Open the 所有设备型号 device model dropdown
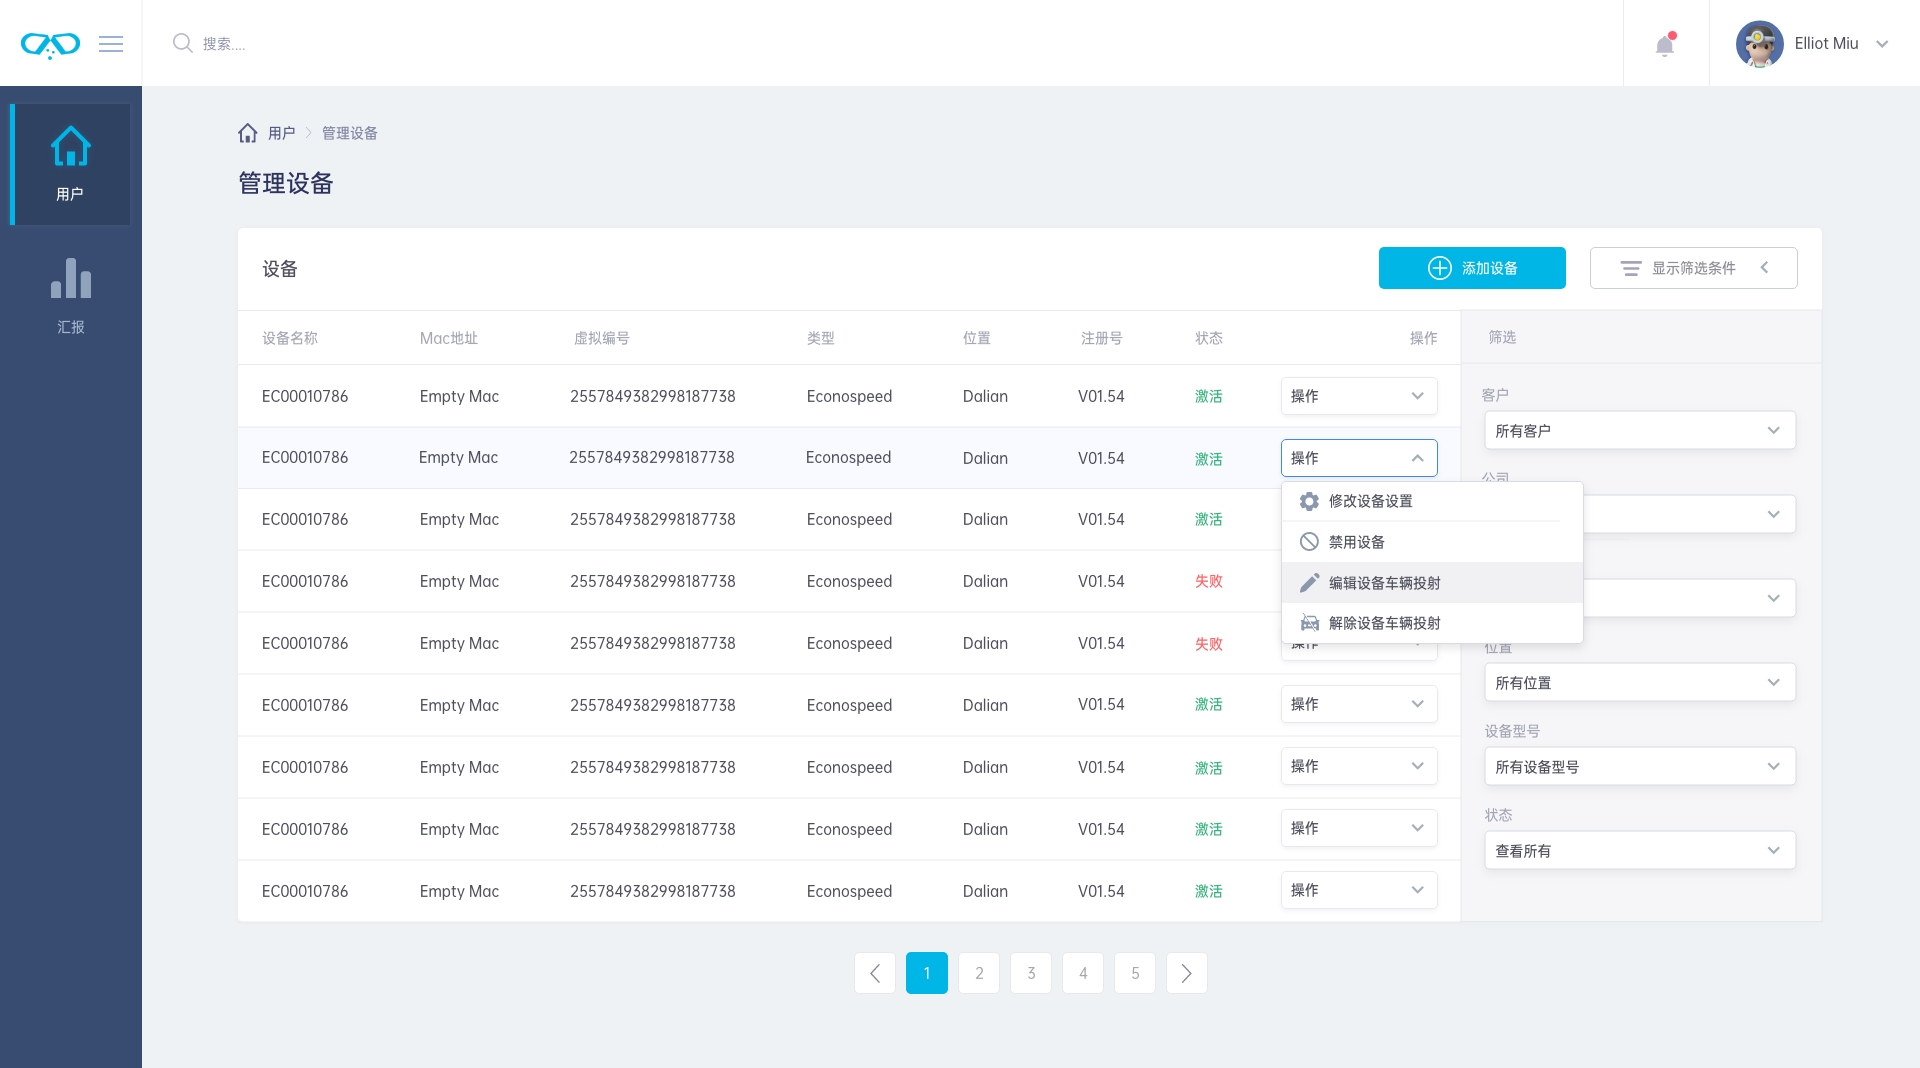The height and width of the screenshot is (1068, 1920). (x=1639, y=767)
